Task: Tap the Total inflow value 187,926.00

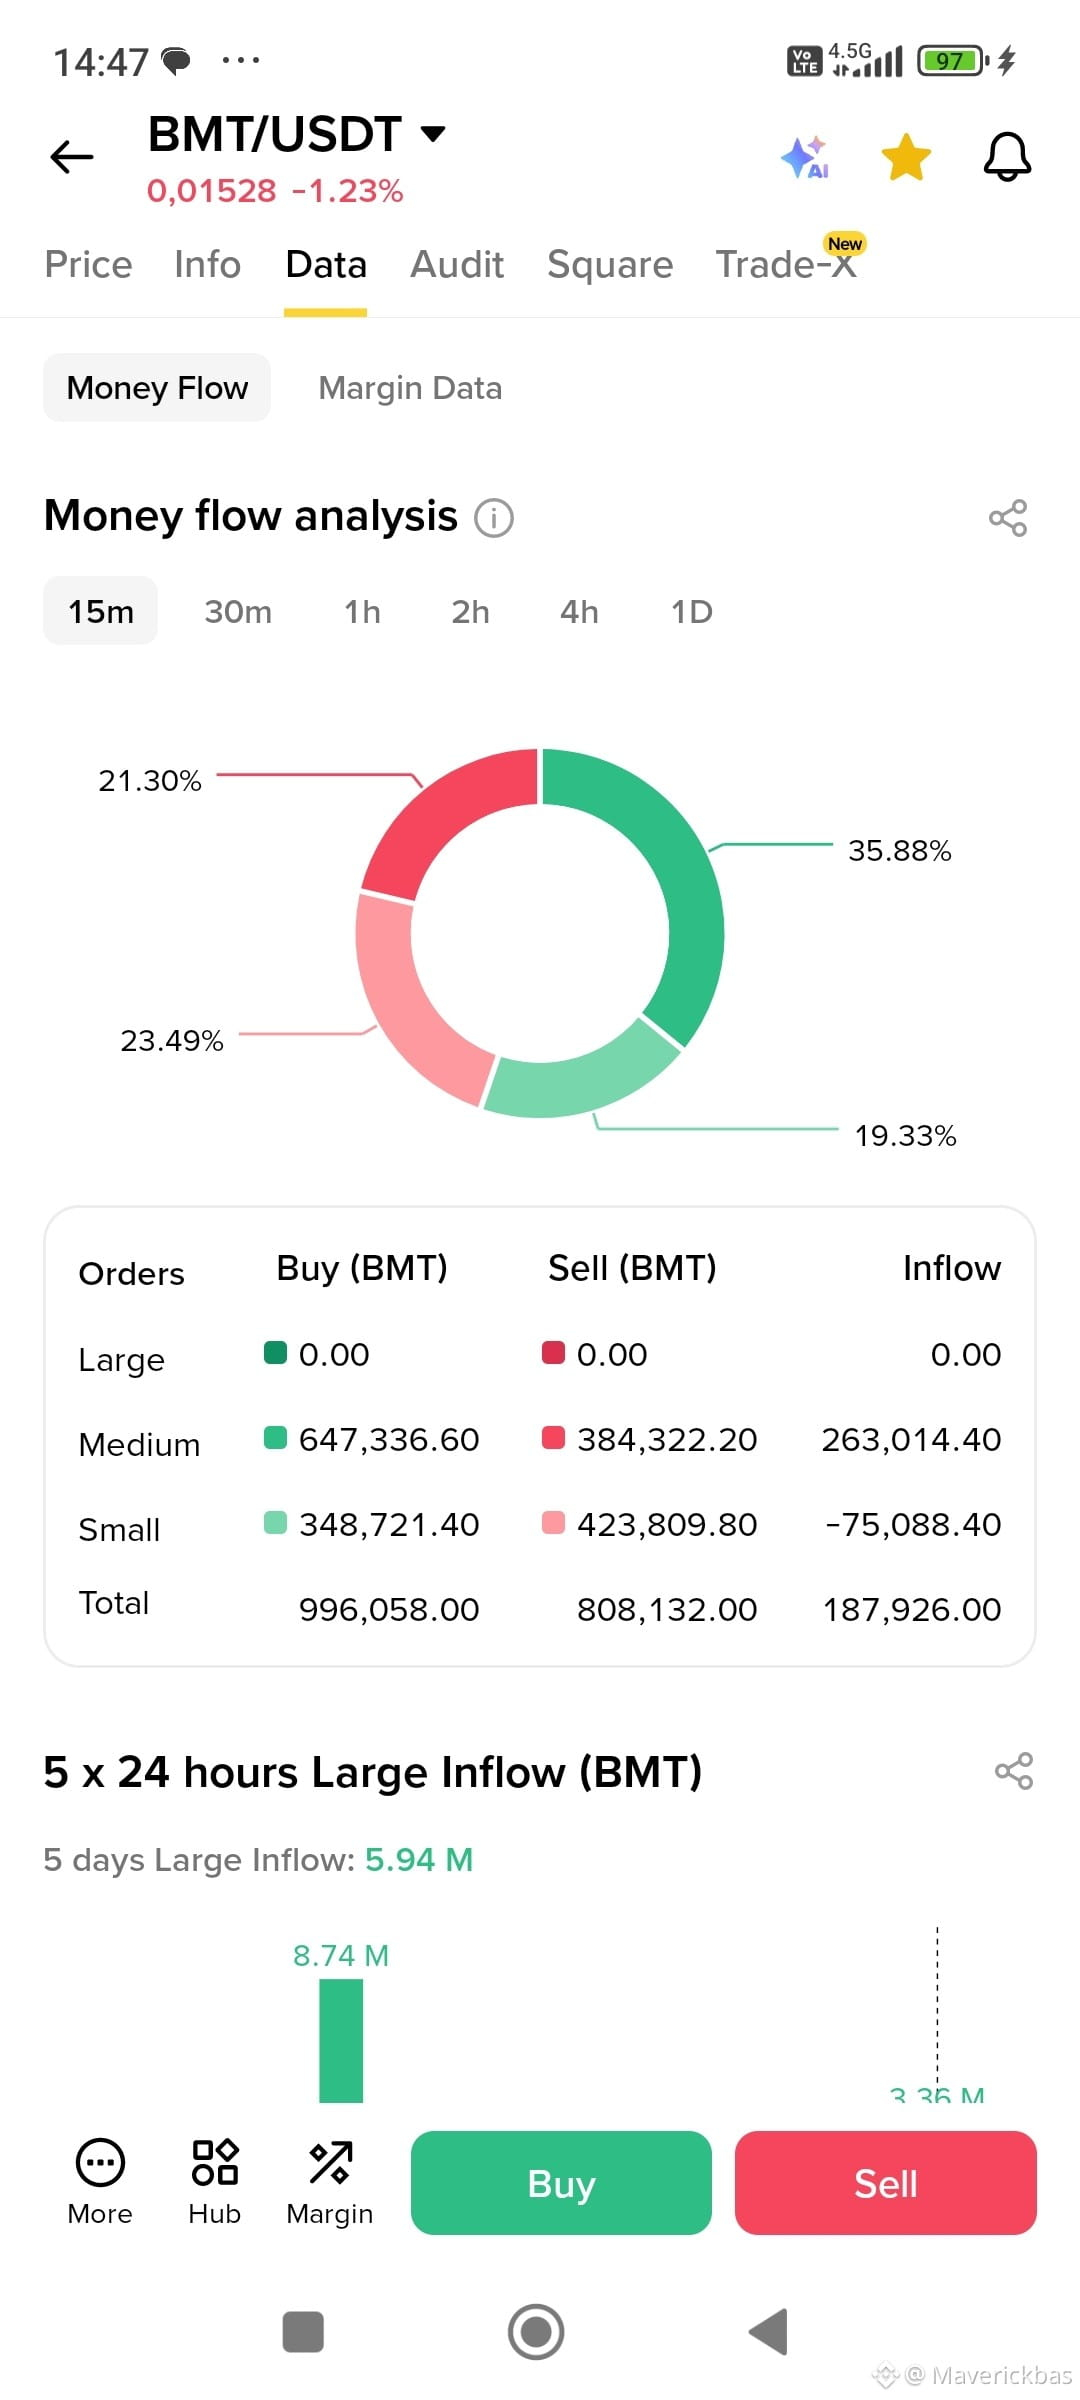Action: (x=912, y=1609)
